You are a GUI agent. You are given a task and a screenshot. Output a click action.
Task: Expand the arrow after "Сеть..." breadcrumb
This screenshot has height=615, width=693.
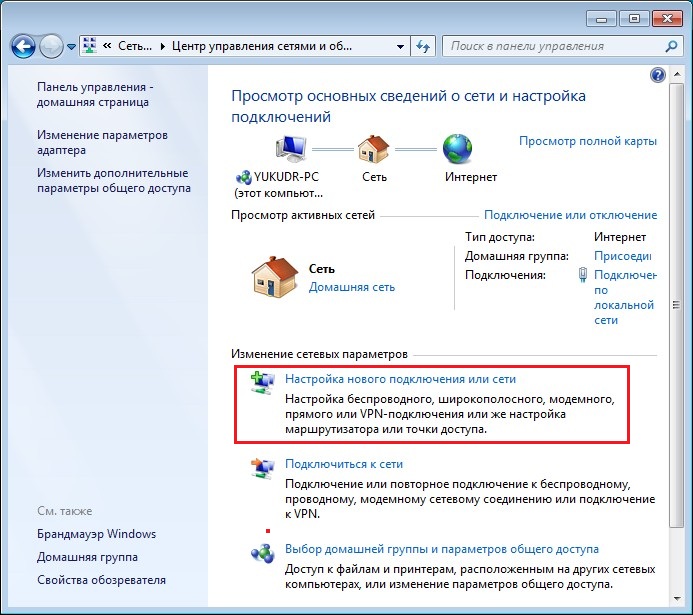click(162, 46)
